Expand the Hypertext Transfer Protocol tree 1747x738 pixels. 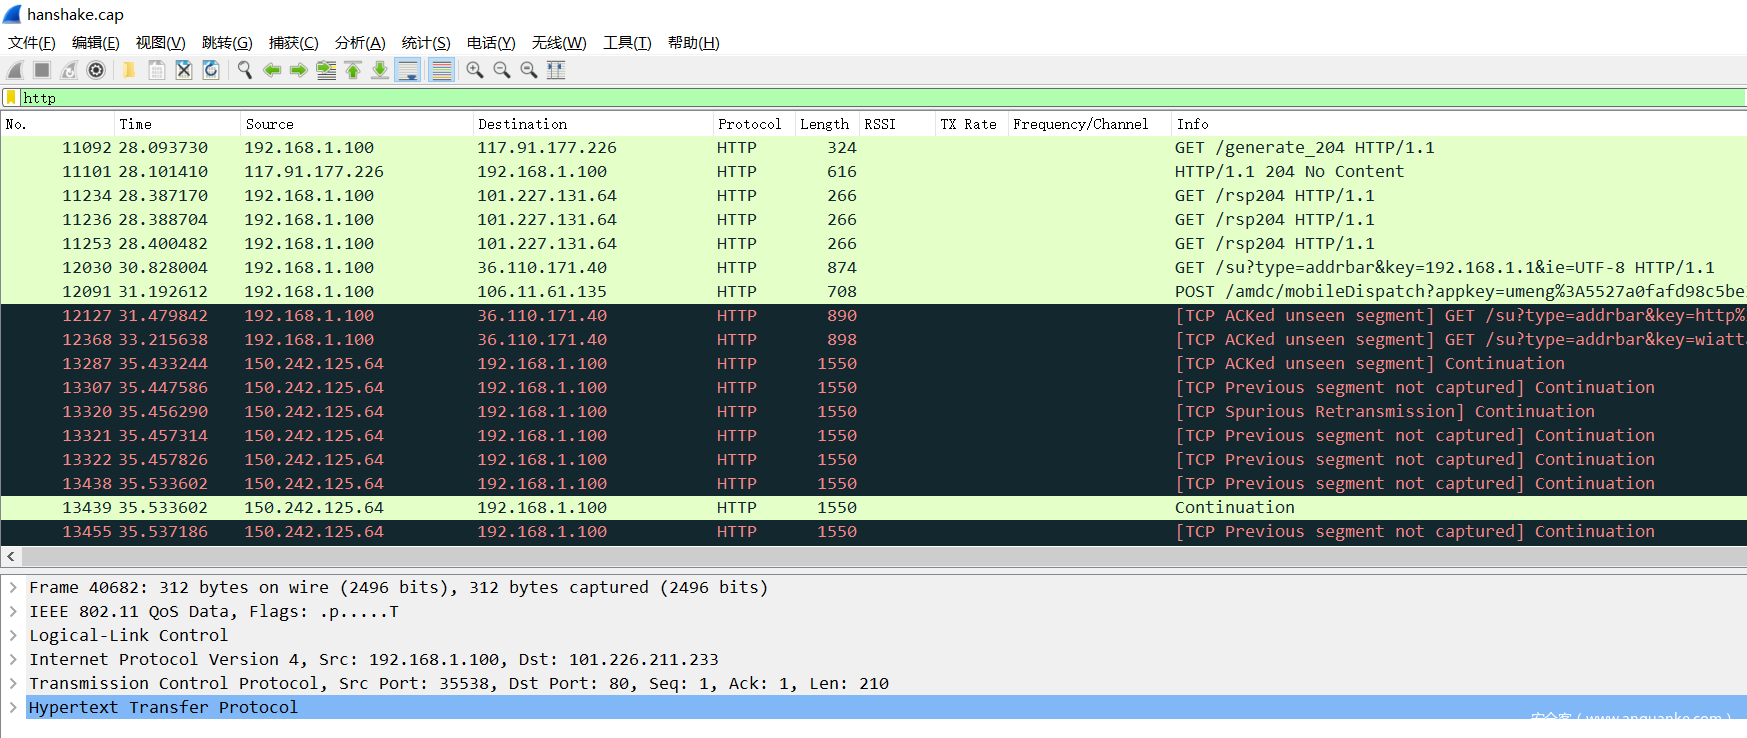[x=13, y=707]
